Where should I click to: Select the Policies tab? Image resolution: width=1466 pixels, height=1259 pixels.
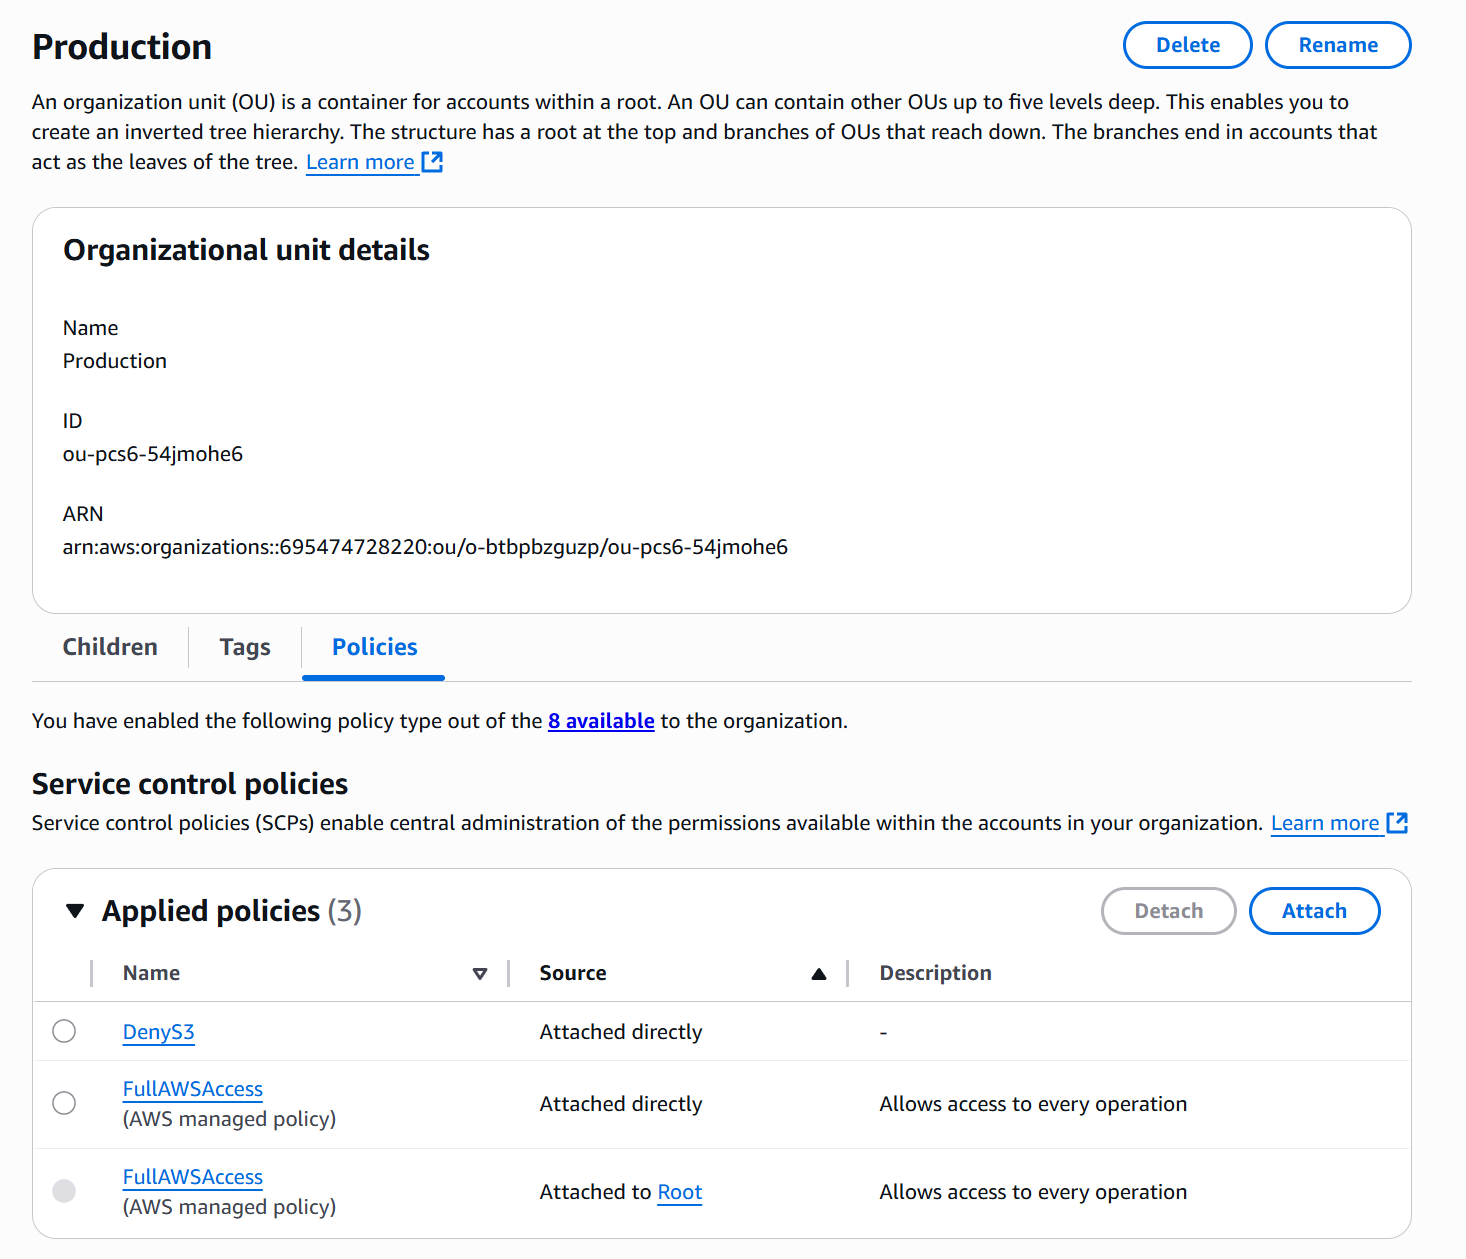(374, 647)
